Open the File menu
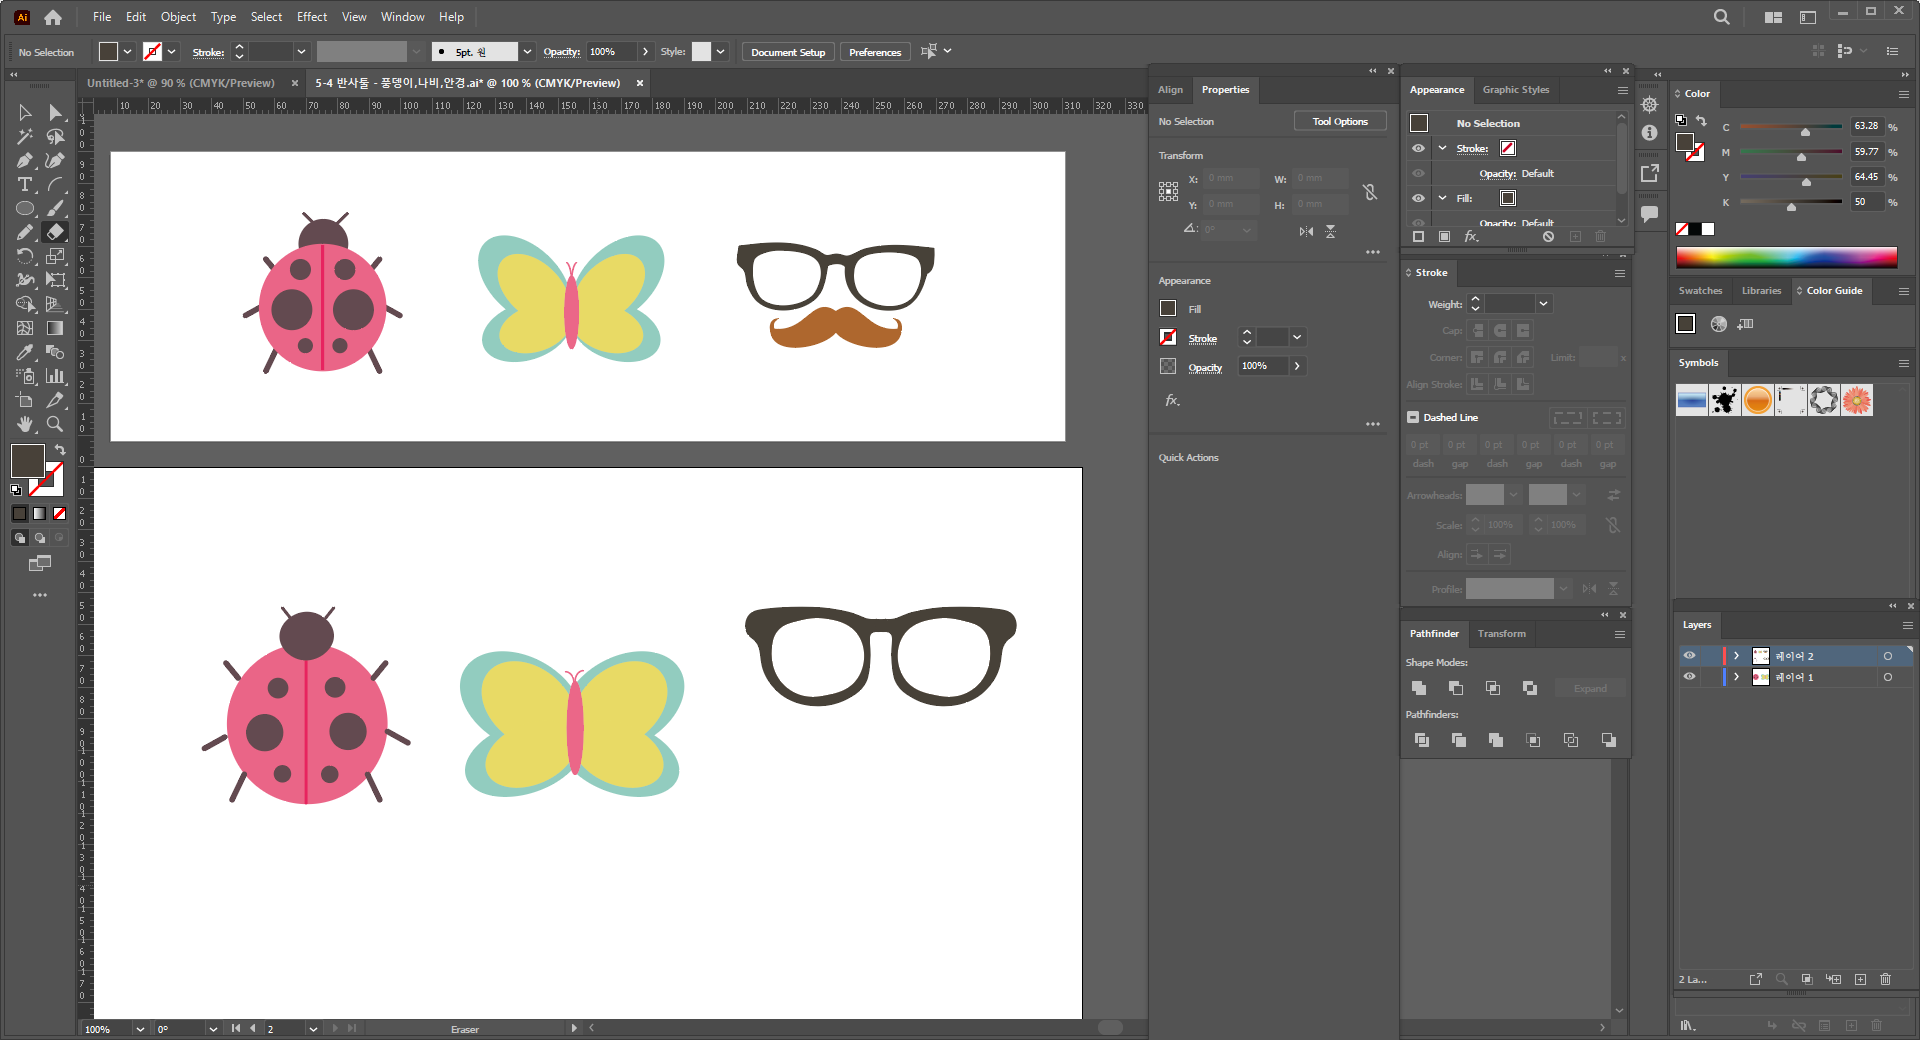Viewport: 1920px width, 1040px height. pyautogui.click(x=102, y=17)
